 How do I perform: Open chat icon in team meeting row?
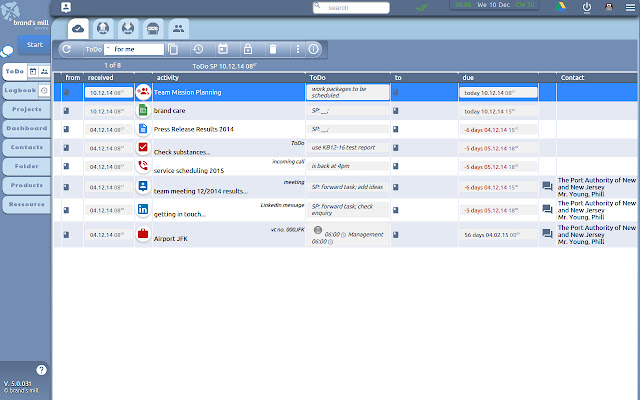click(547, 187)
